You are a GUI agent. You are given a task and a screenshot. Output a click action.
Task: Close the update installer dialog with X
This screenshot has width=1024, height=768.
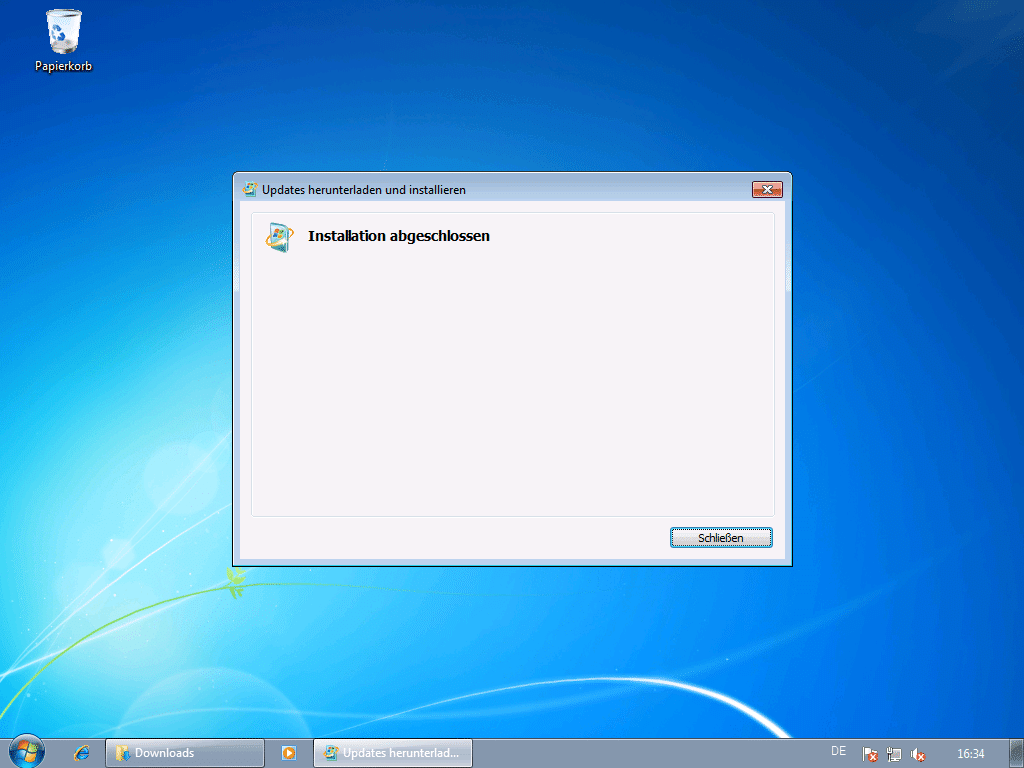[x=767, y=189]
